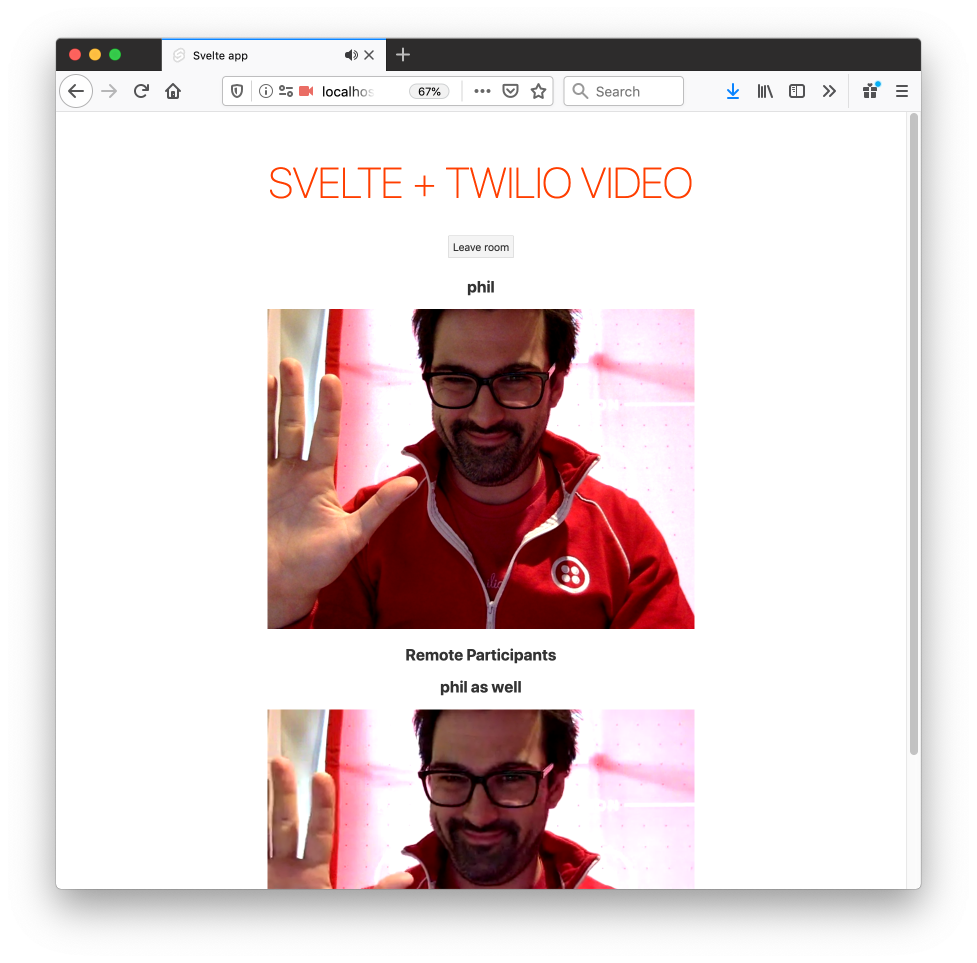The width and height of the screenshot is (977, 963).
Task: Open the page actions three-dot menu
Action: point(482,91)
